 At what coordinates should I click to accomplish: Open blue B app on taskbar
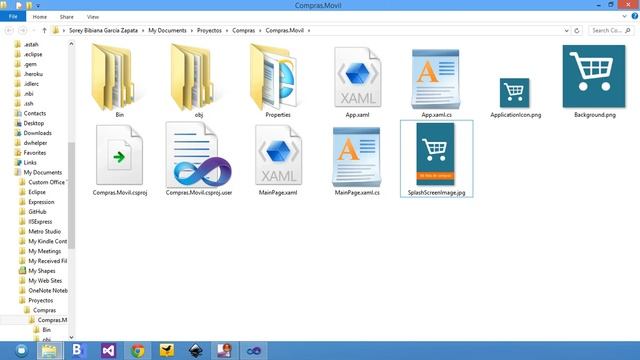pos(79,351)
